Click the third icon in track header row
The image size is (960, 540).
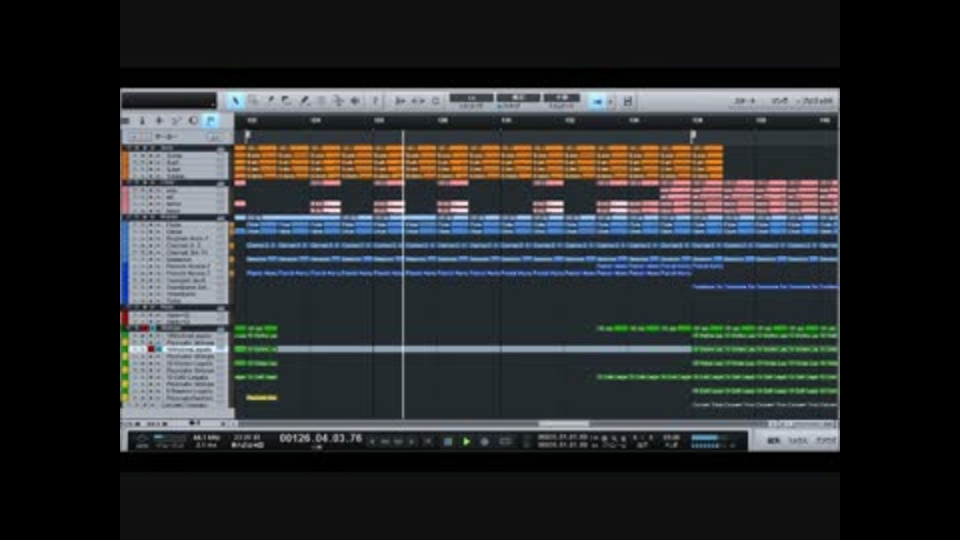click(x=159, y=121)
